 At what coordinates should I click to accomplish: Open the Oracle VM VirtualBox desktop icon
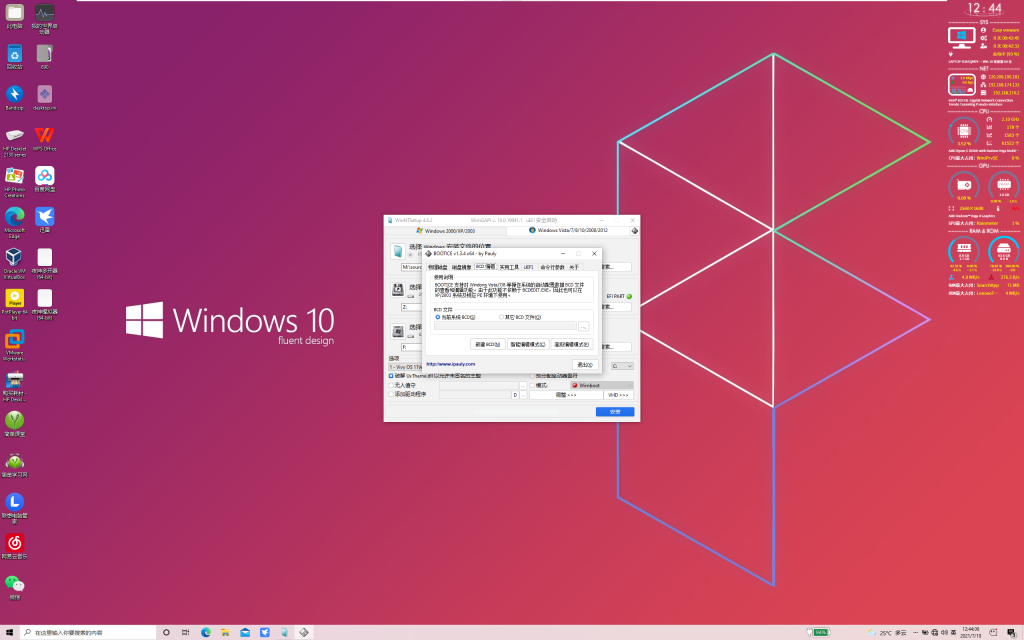point(14,263)
